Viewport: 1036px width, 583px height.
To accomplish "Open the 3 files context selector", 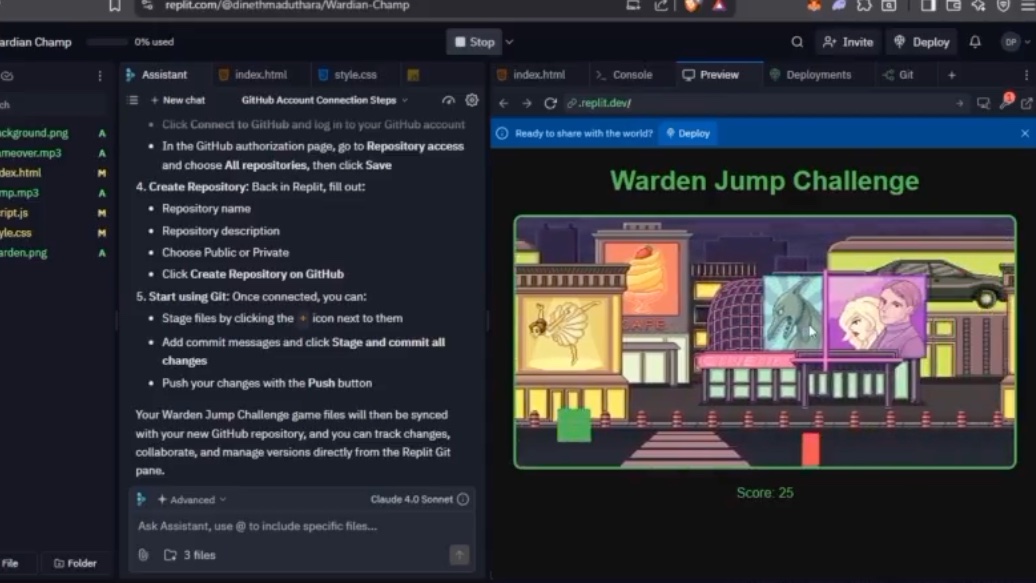I will (x=190, y=555).
